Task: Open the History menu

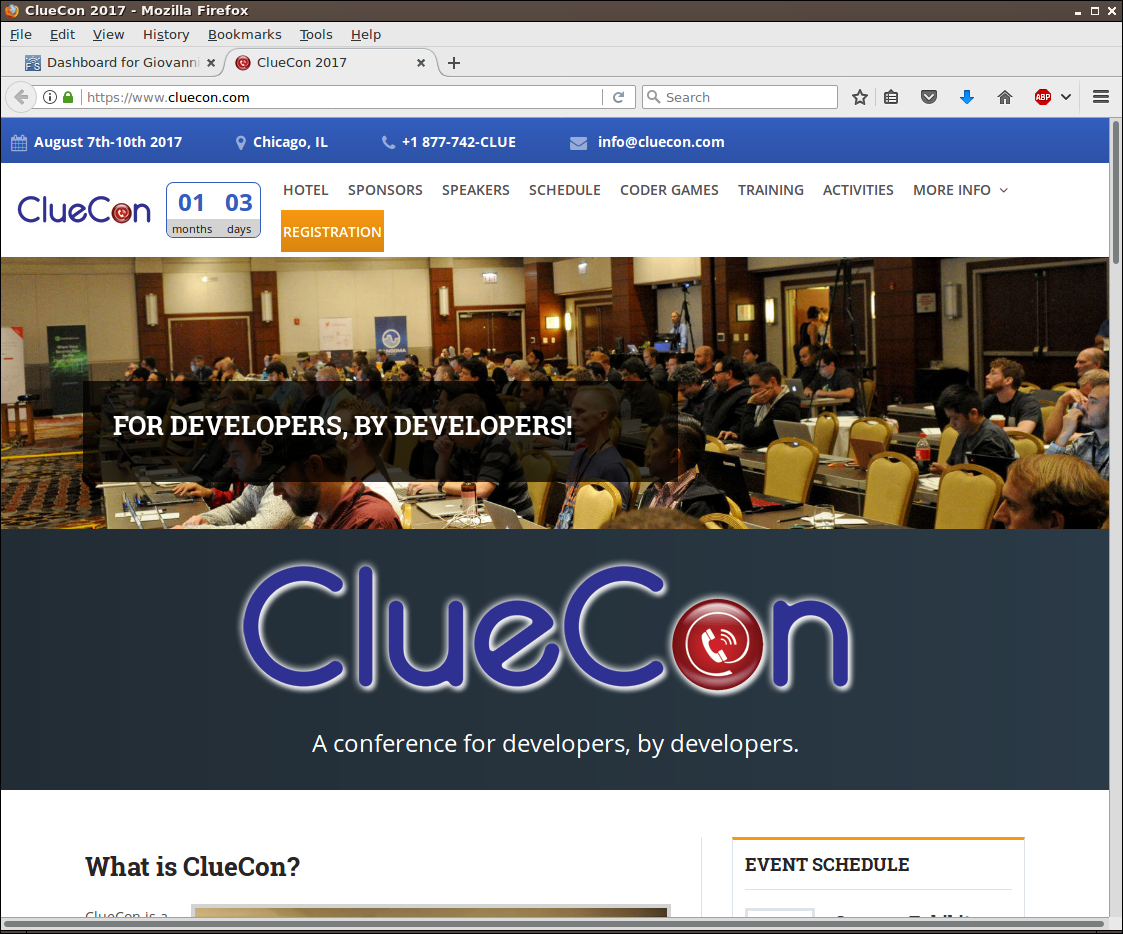Action: (166, 34)
